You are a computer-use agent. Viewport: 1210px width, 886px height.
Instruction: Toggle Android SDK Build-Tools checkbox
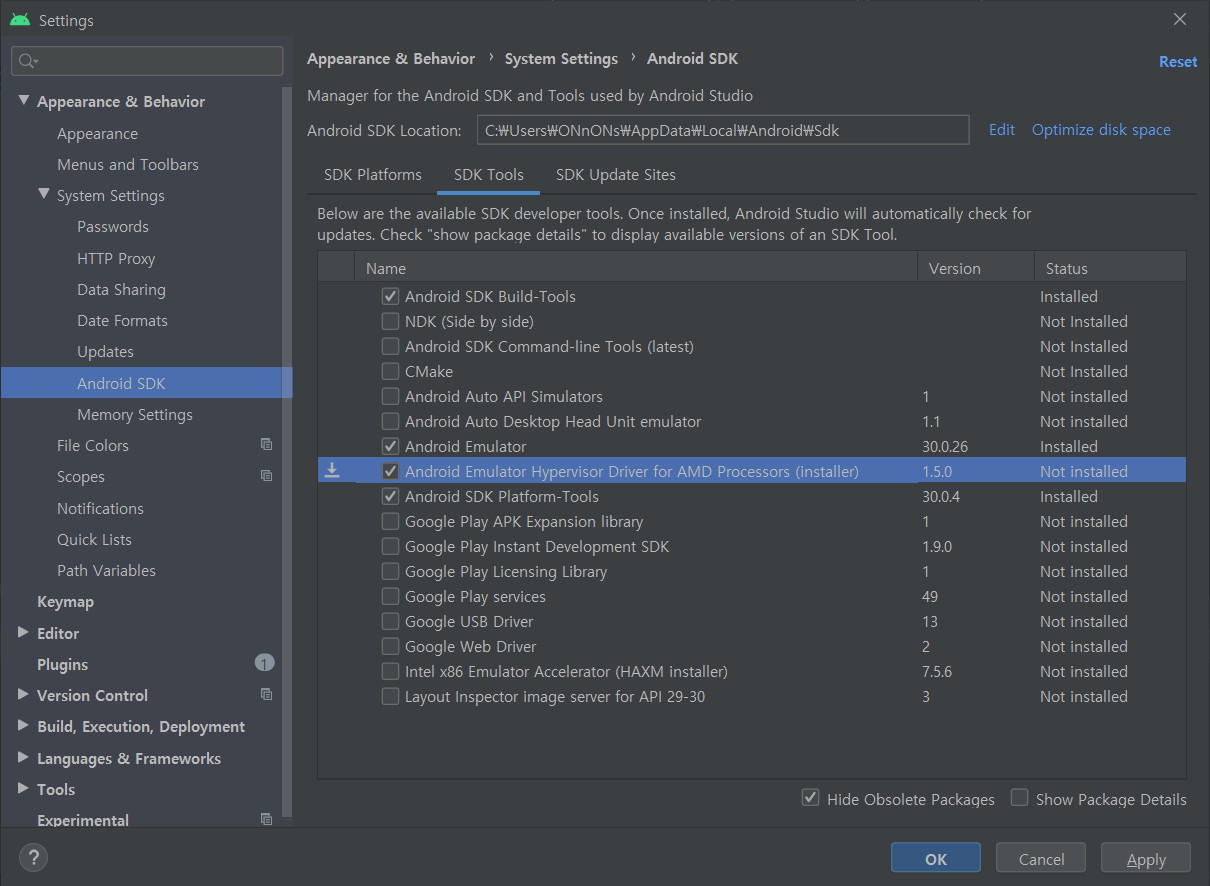point(390,296)
